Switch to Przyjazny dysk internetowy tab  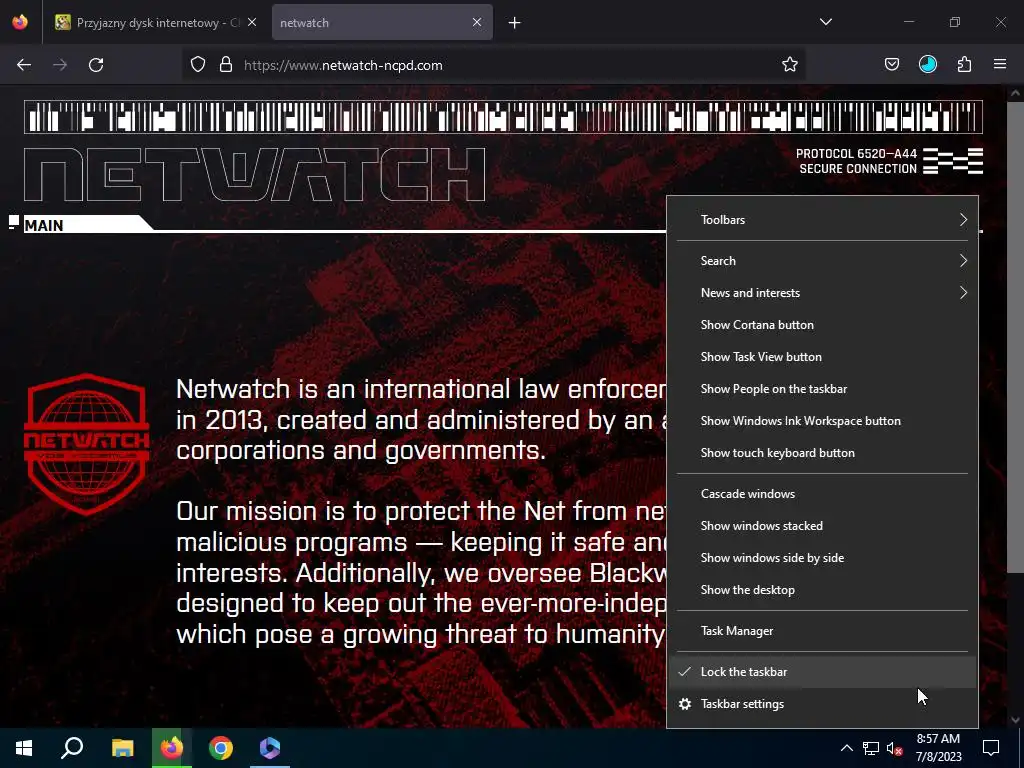tap(155, 22)
